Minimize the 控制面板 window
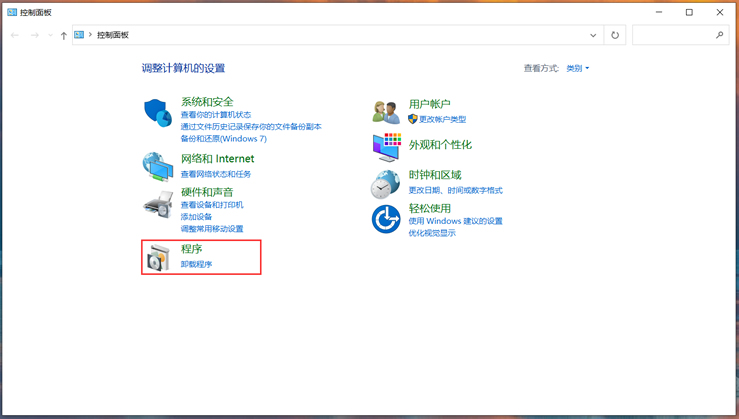The image size is (739, 419). tap(659, 12)
